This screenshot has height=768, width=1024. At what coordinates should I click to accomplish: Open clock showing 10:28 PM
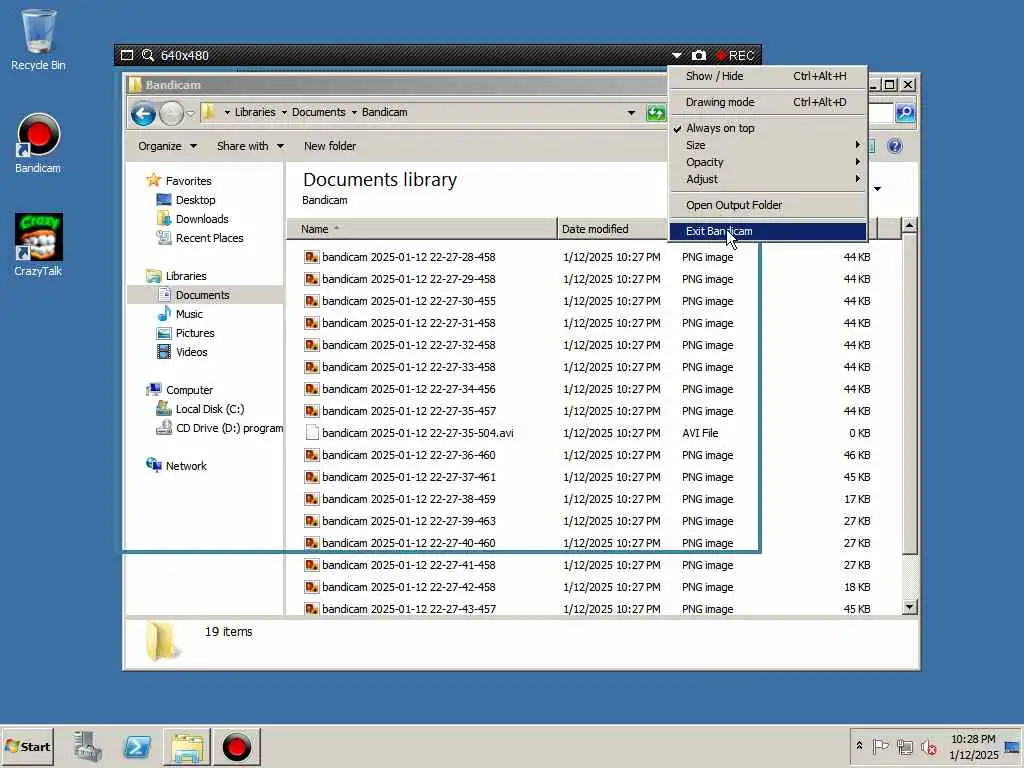[x=973, y=746]
